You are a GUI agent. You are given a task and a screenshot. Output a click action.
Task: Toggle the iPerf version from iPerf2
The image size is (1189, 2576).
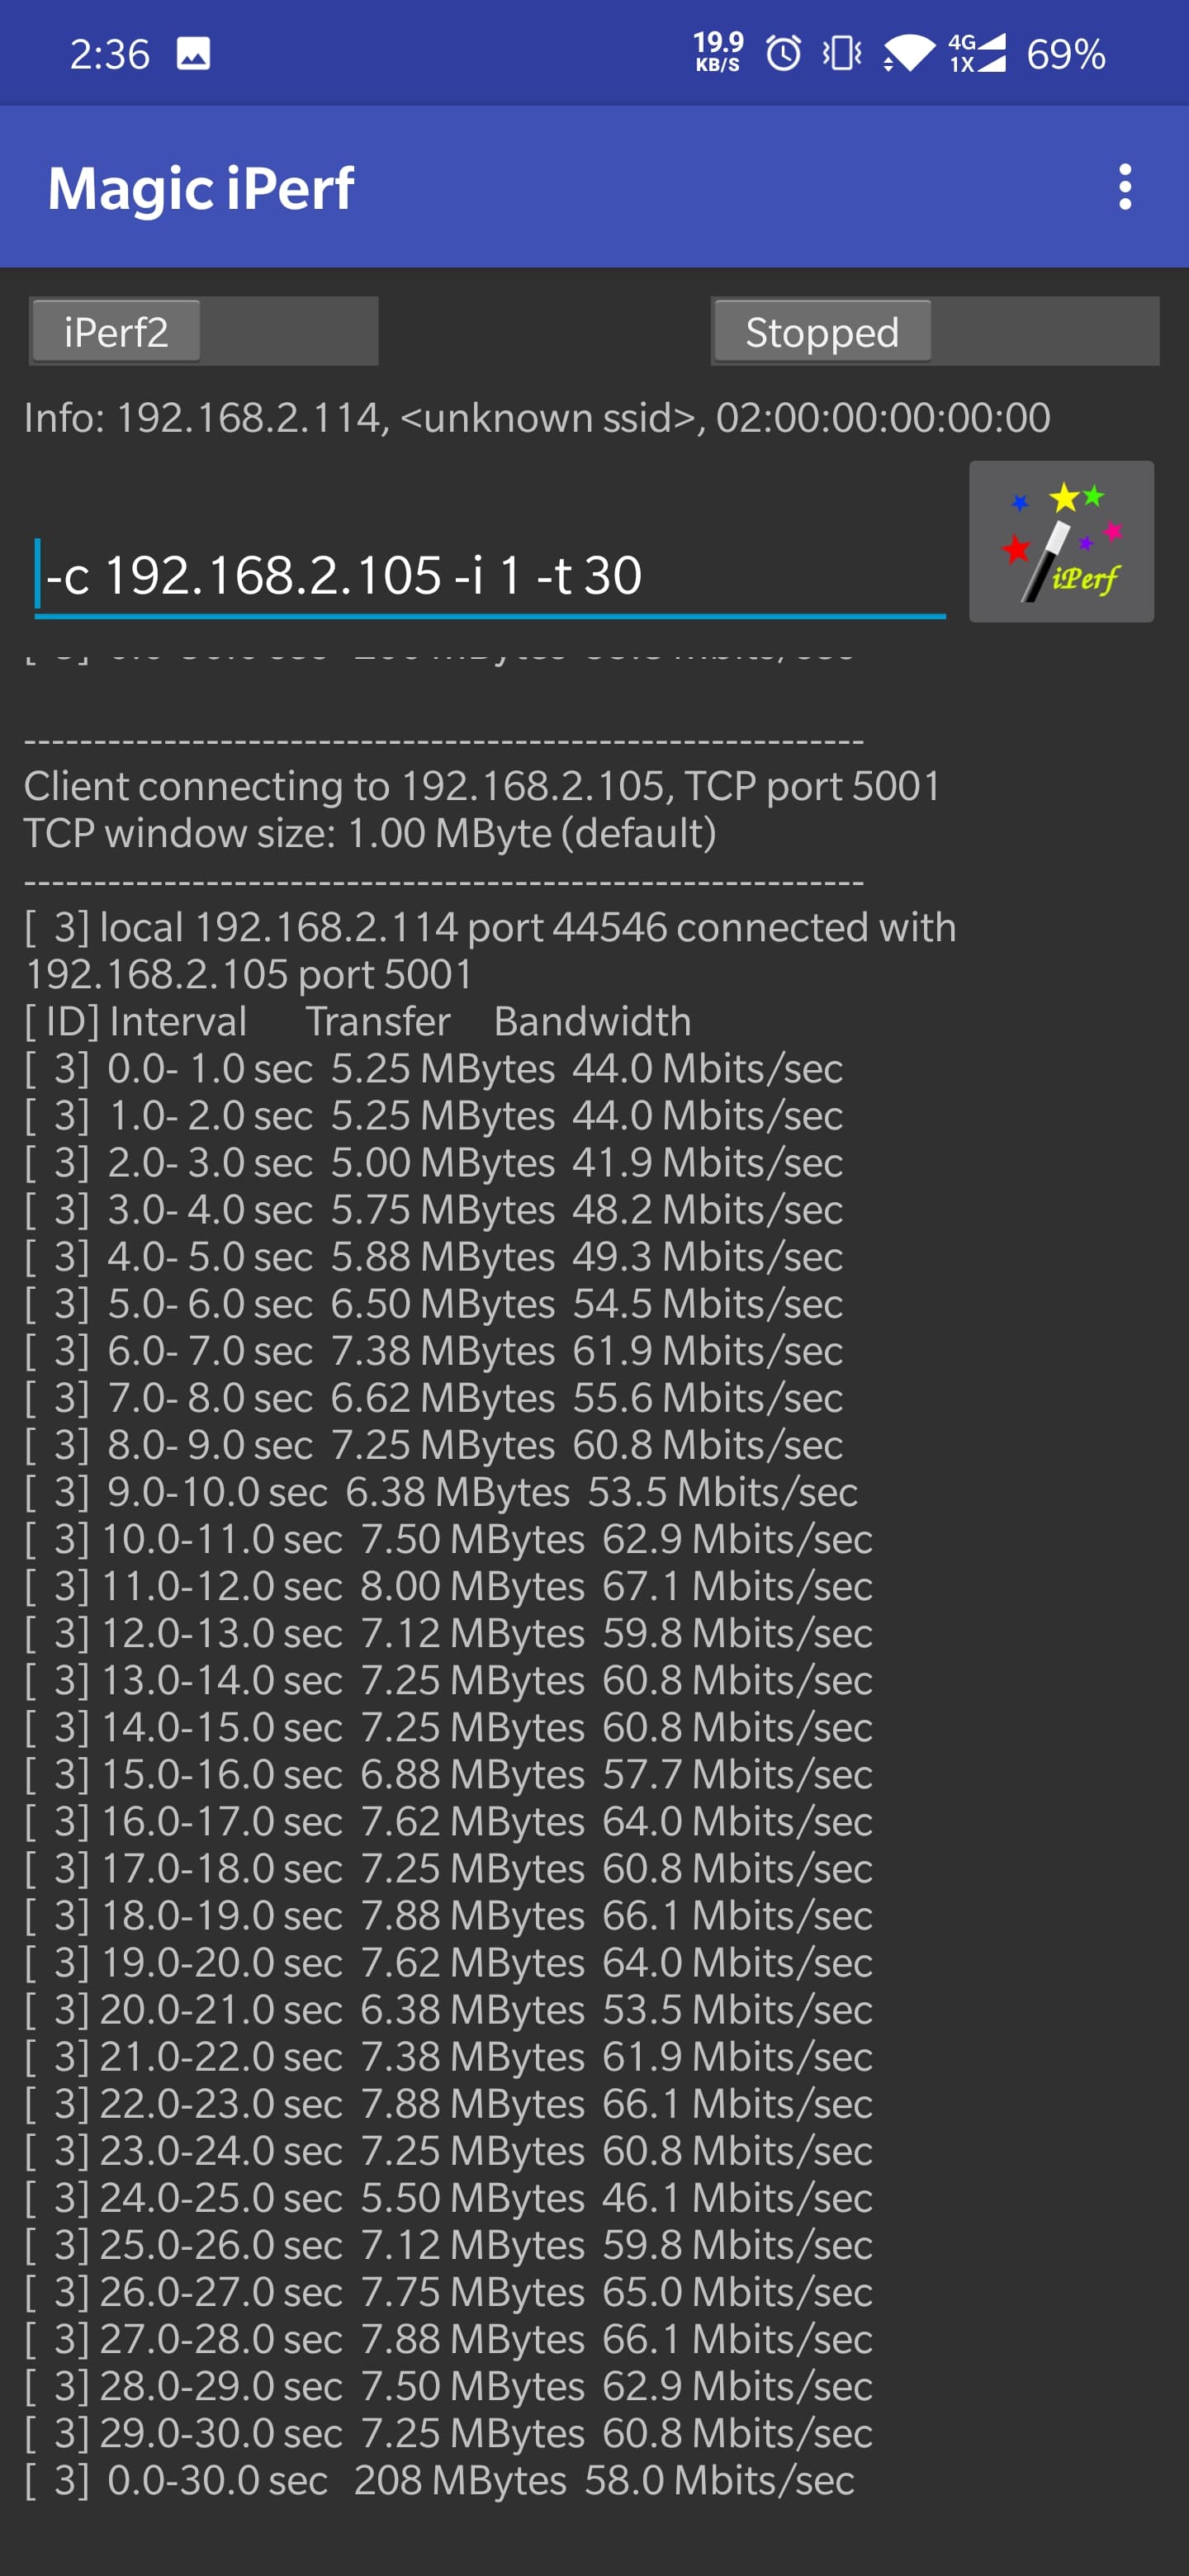[x=115, y=332]
